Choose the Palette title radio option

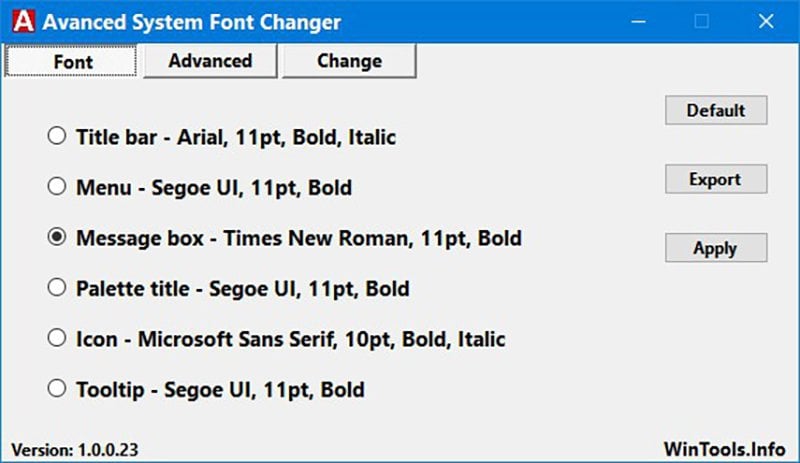coord(57,287)
